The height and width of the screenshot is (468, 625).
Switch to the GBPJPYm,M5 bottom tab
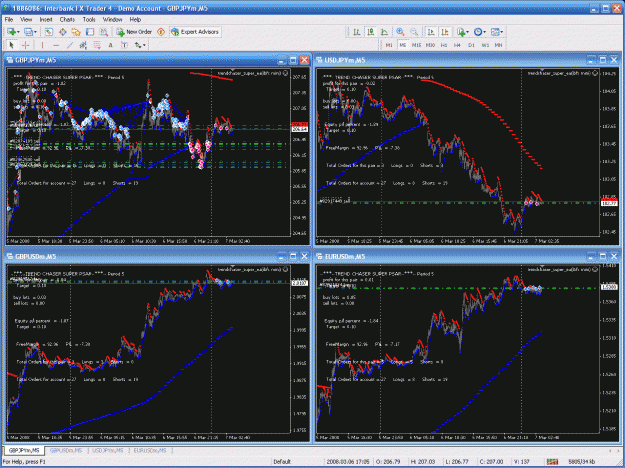click(x=24, y=450)
